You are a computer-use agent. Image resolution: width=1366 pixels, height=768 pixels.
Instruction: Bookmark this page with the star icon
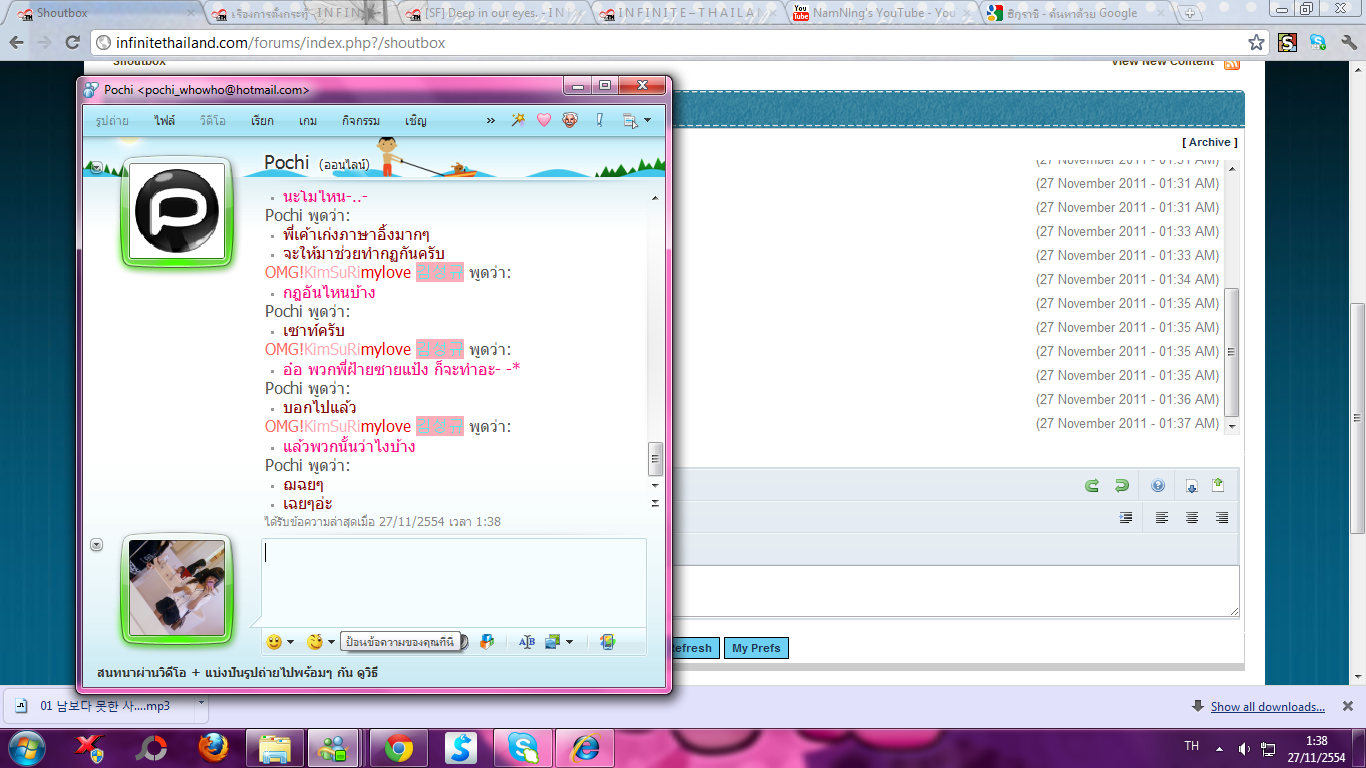(x=1257, y=43)
